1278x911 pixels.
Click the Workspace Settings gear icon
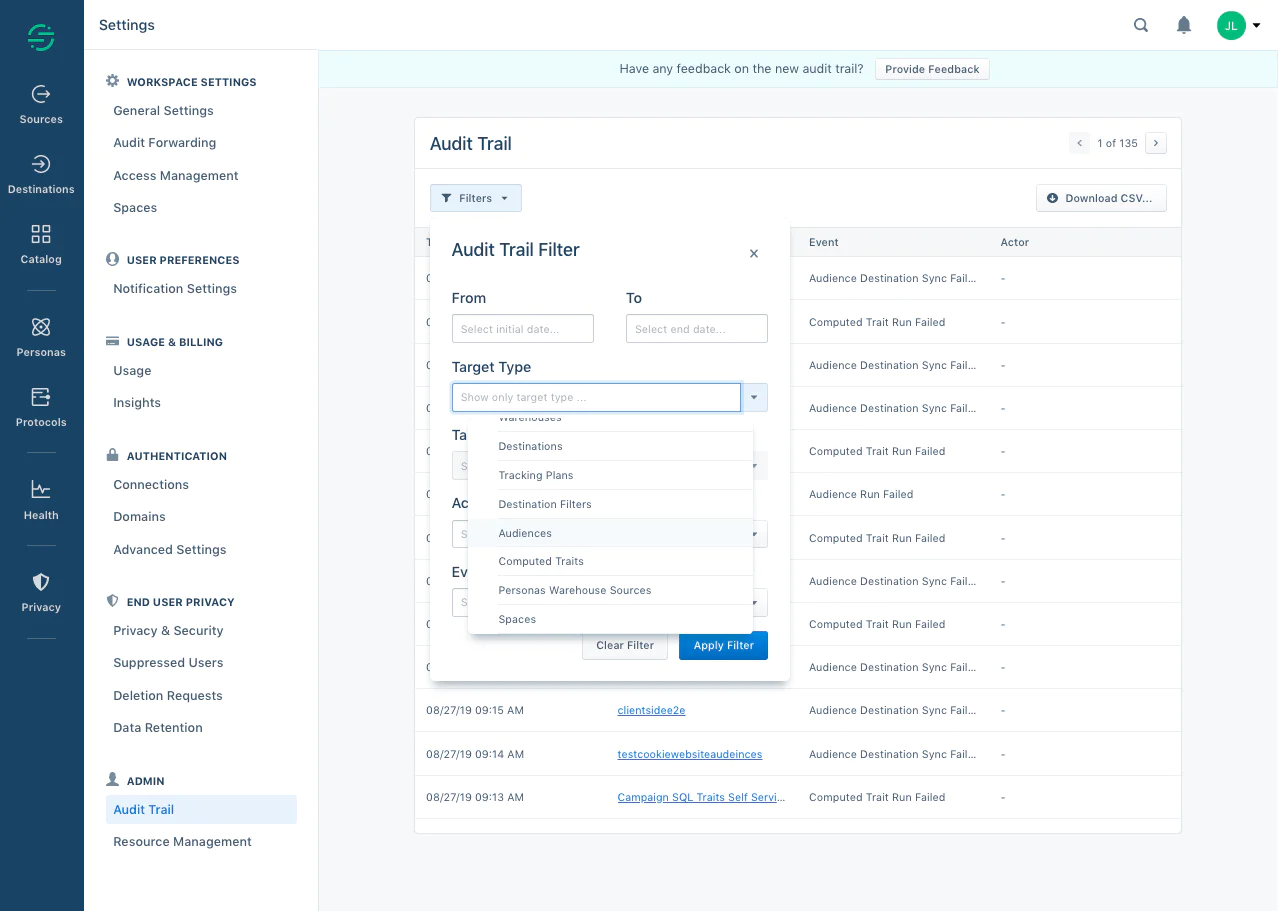(x=112, y=80)
